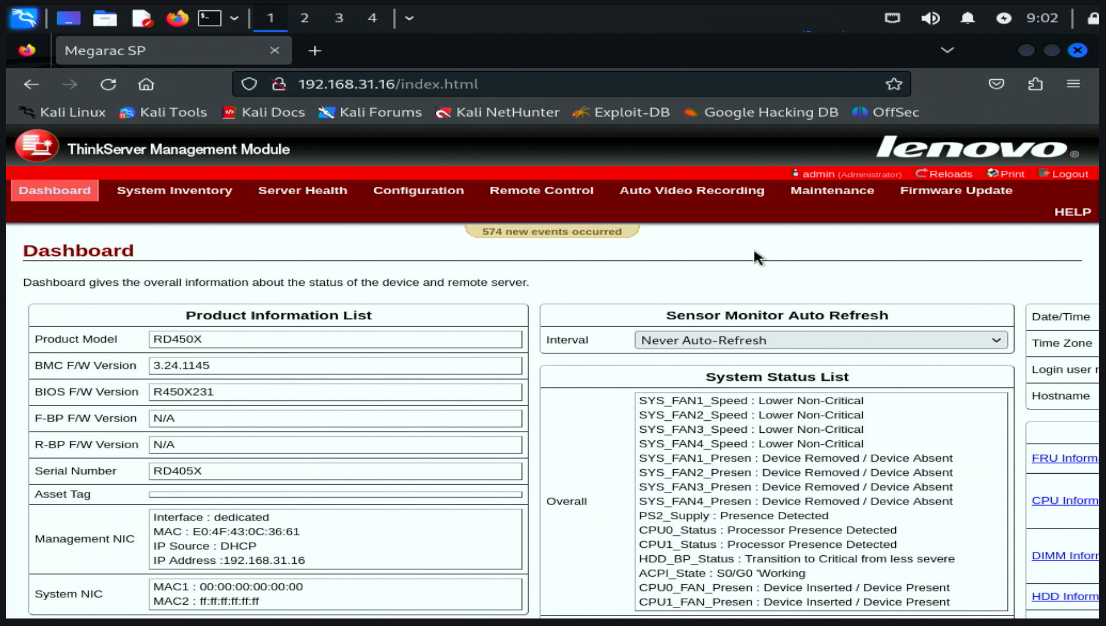Click the HELP button
The height and width of the screenshot is (626, 1106).
click(x=1072, y=212)
